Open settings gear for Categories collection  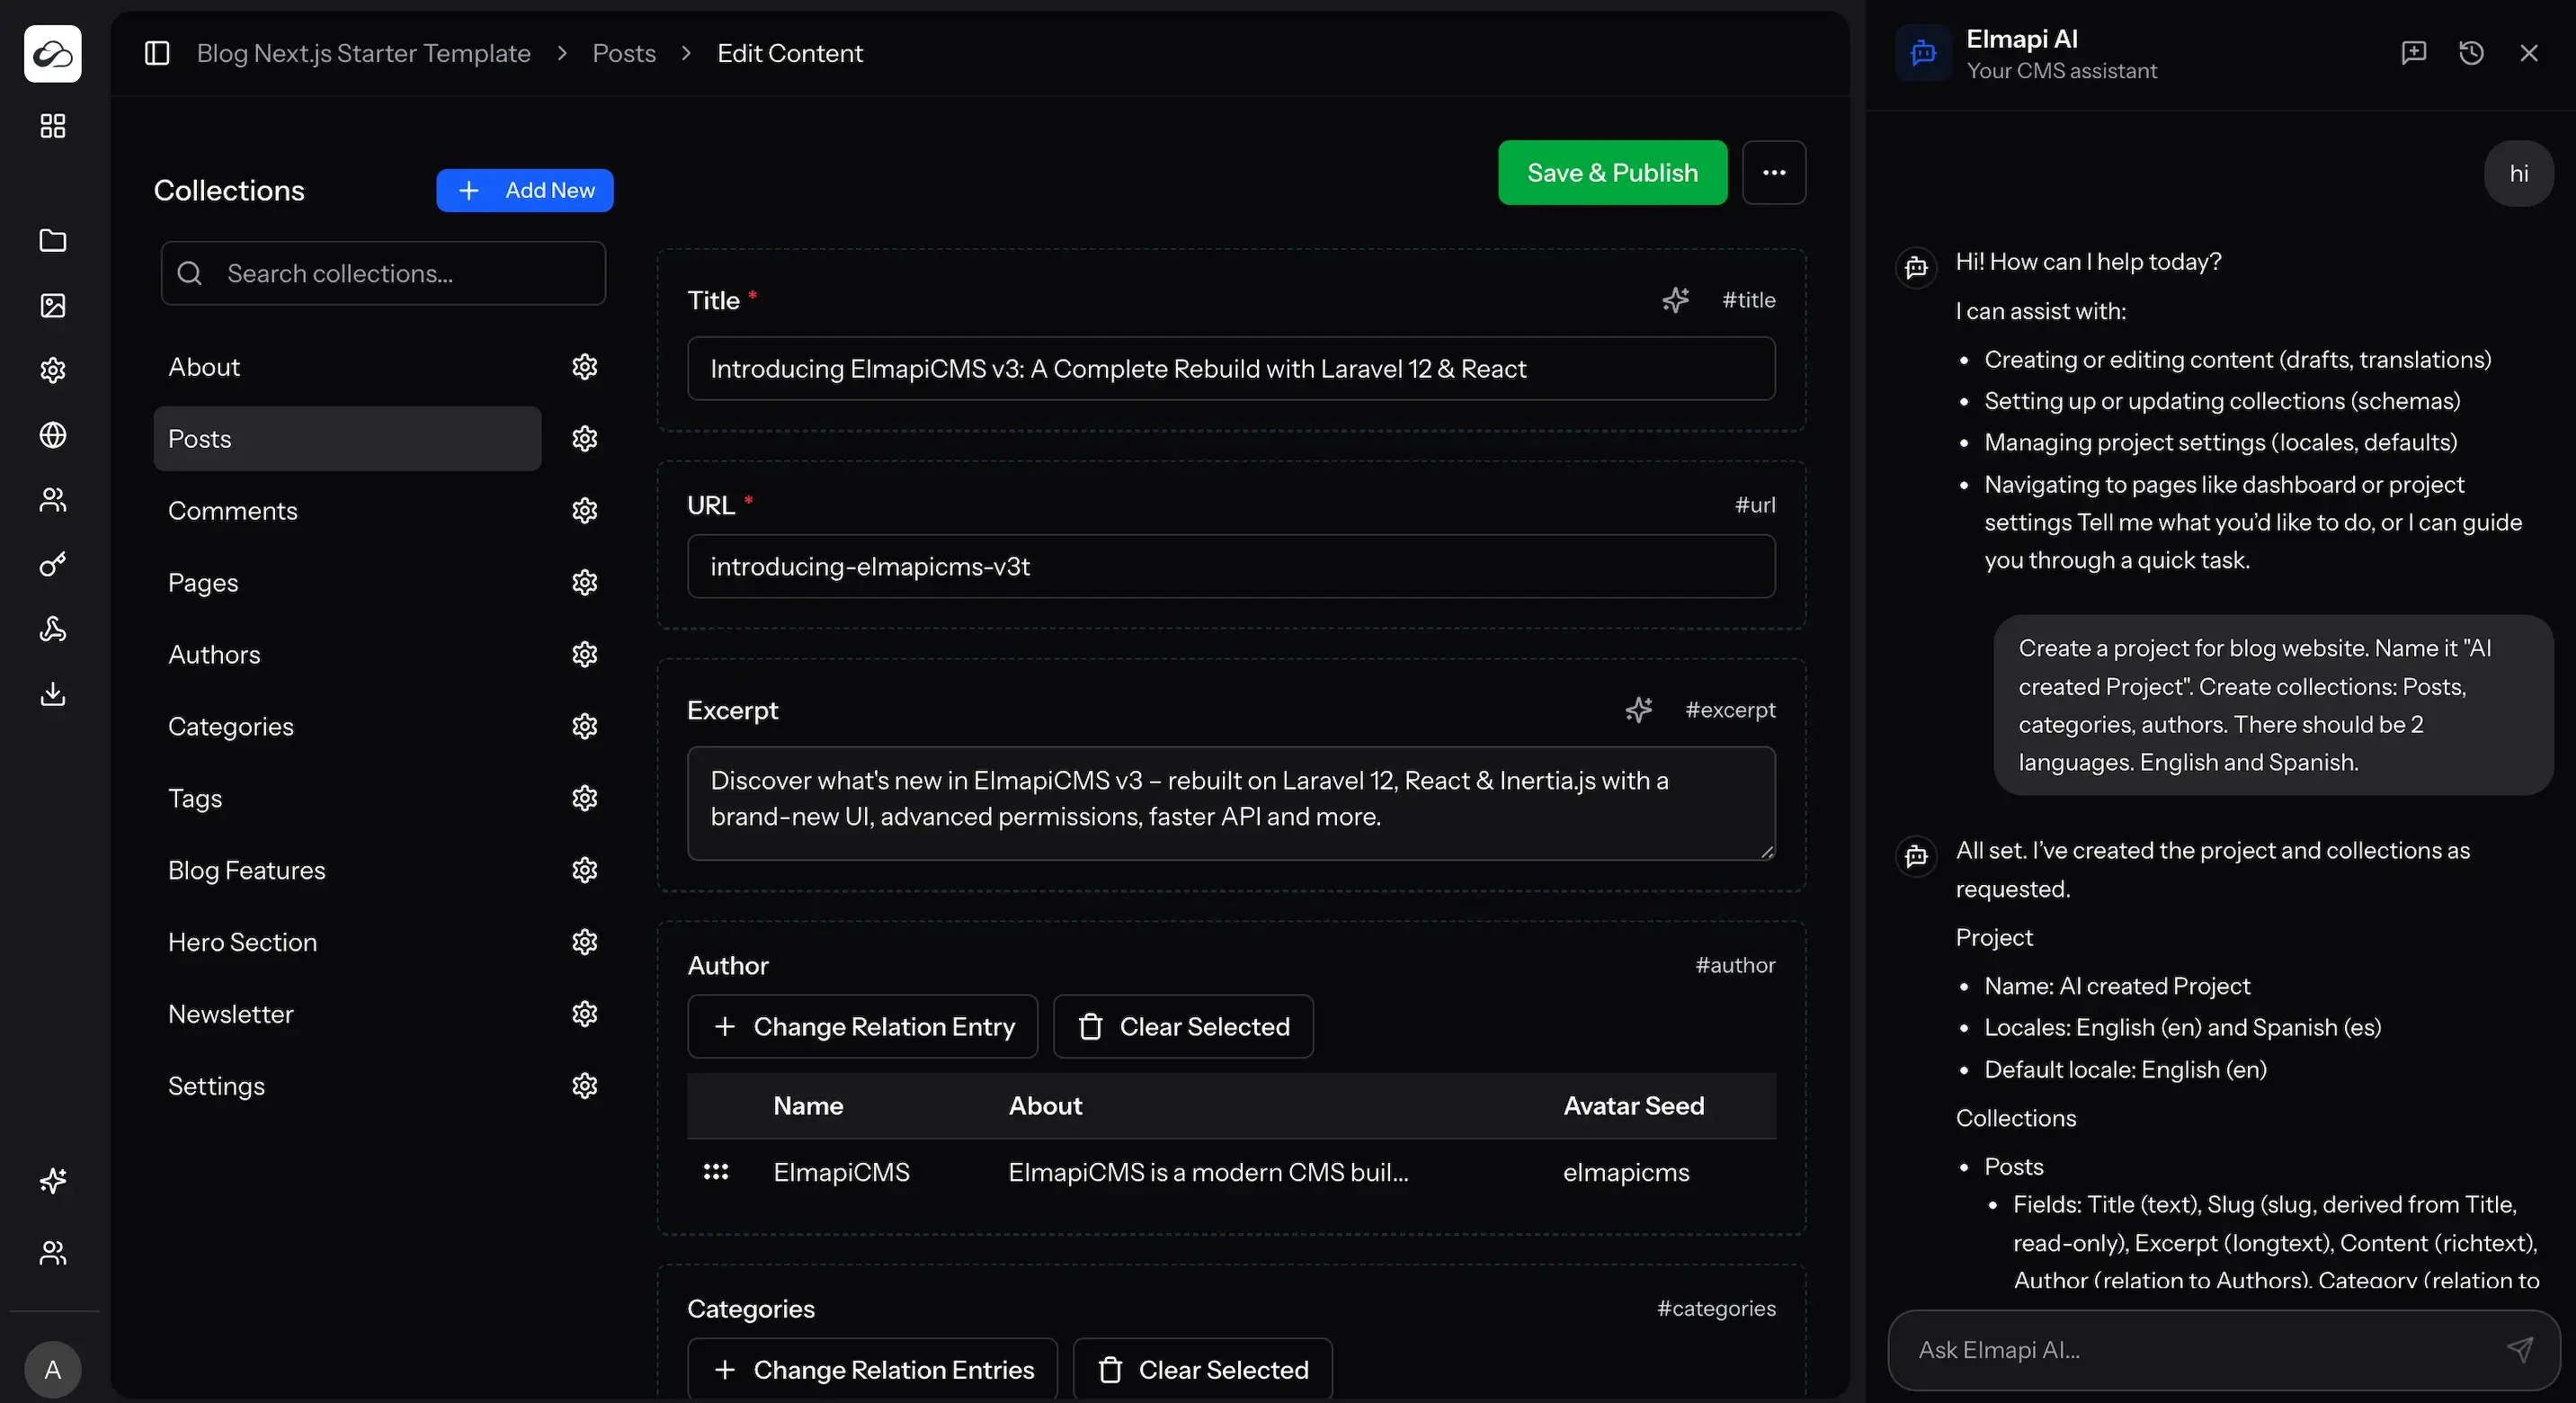click(x=585, y=726)
